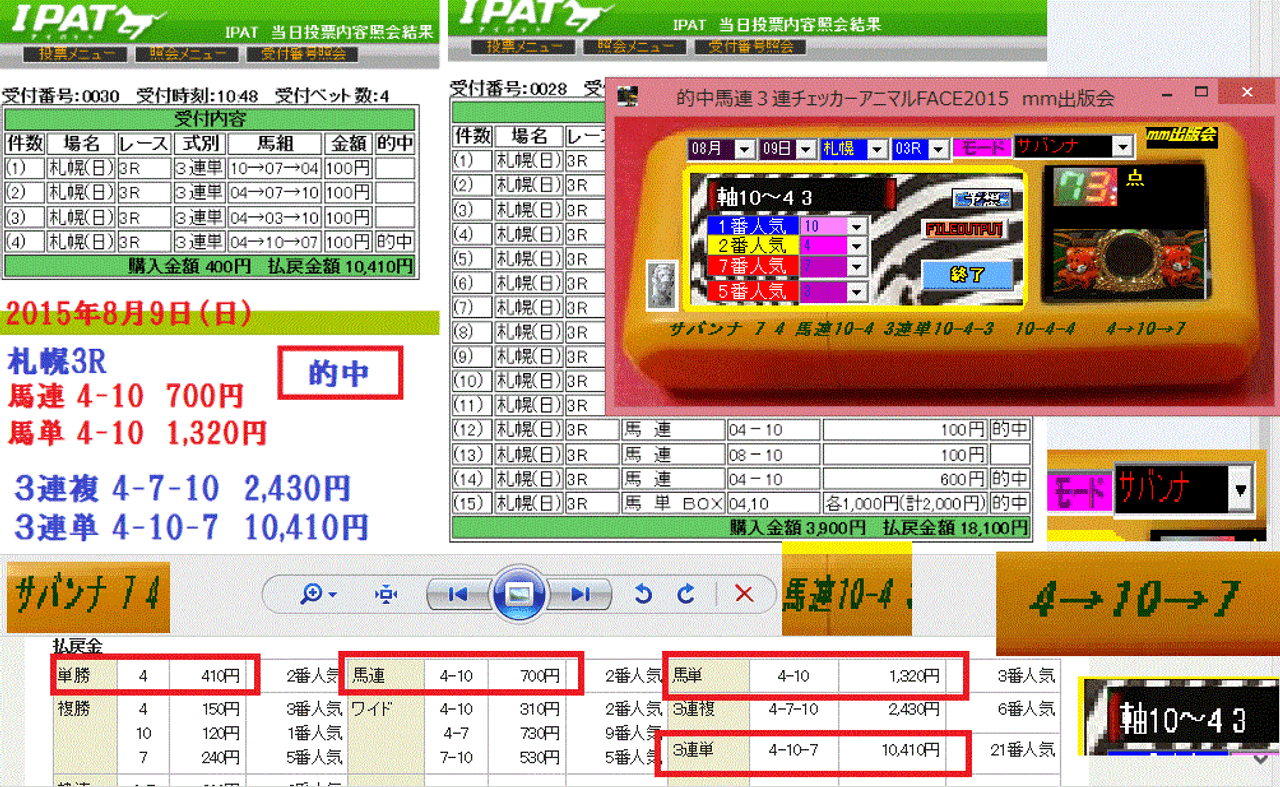Open the 08月 month dropdown
This screenshot has height=787, width=1280.
[x=745, y=149]
